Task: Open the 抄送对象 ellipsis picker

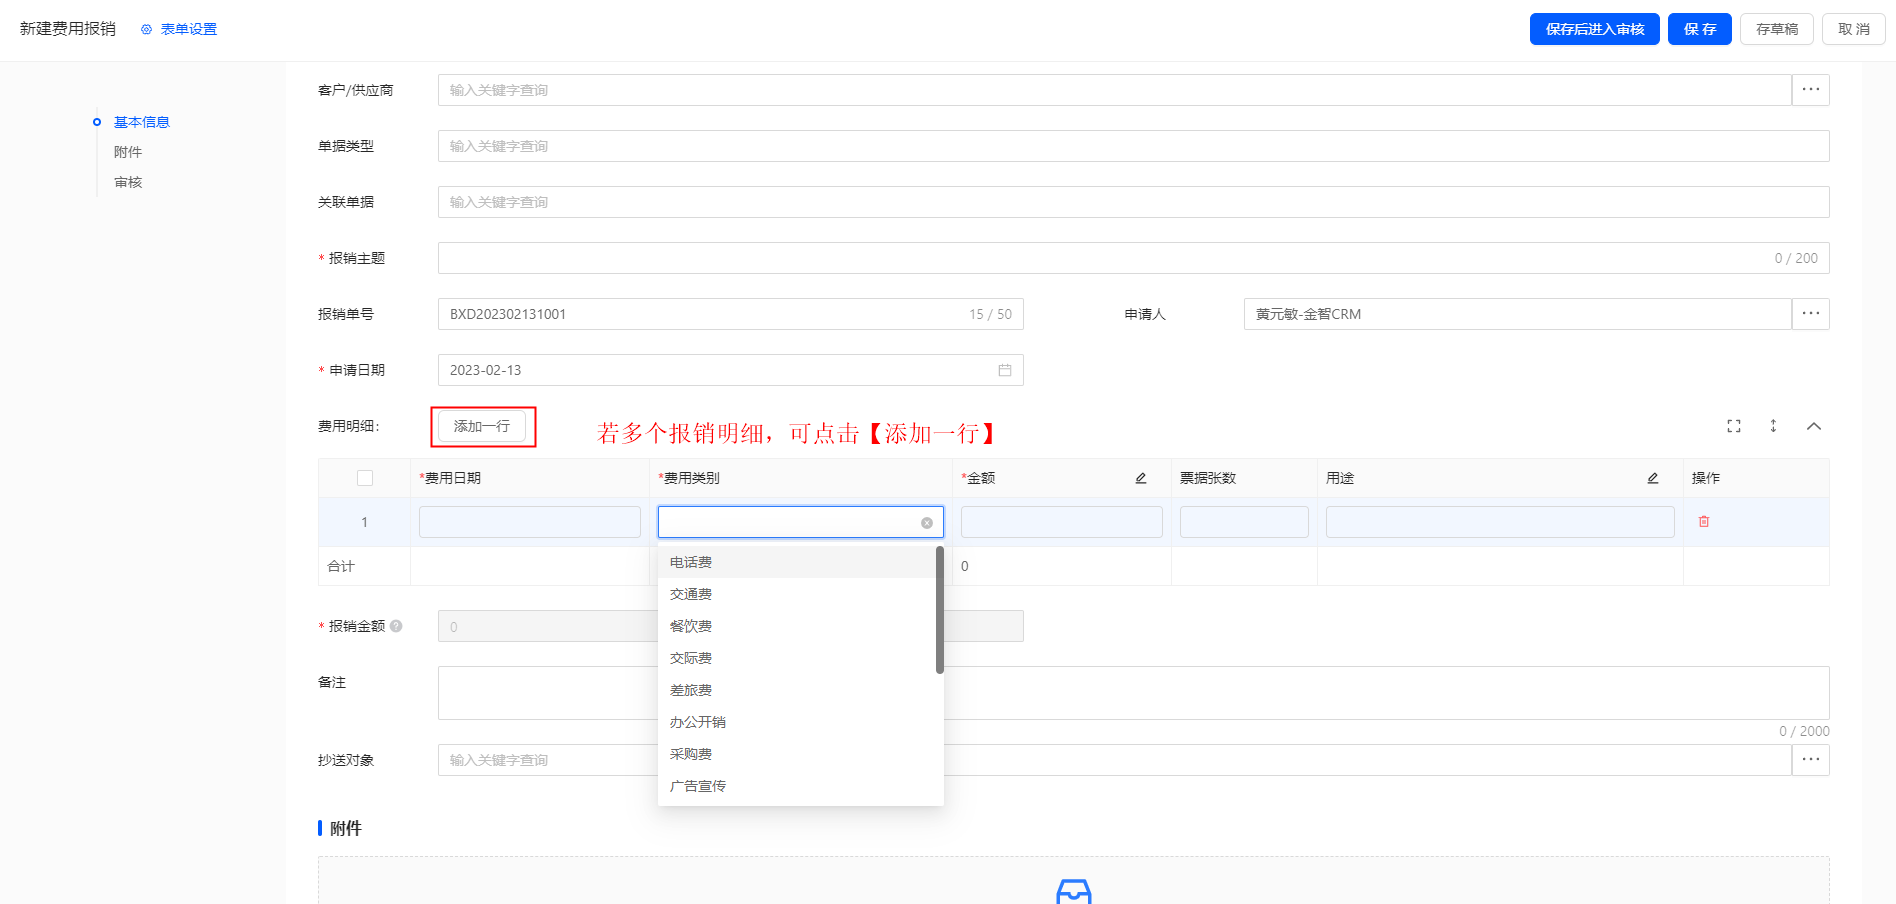Action: click(1810, 760)
